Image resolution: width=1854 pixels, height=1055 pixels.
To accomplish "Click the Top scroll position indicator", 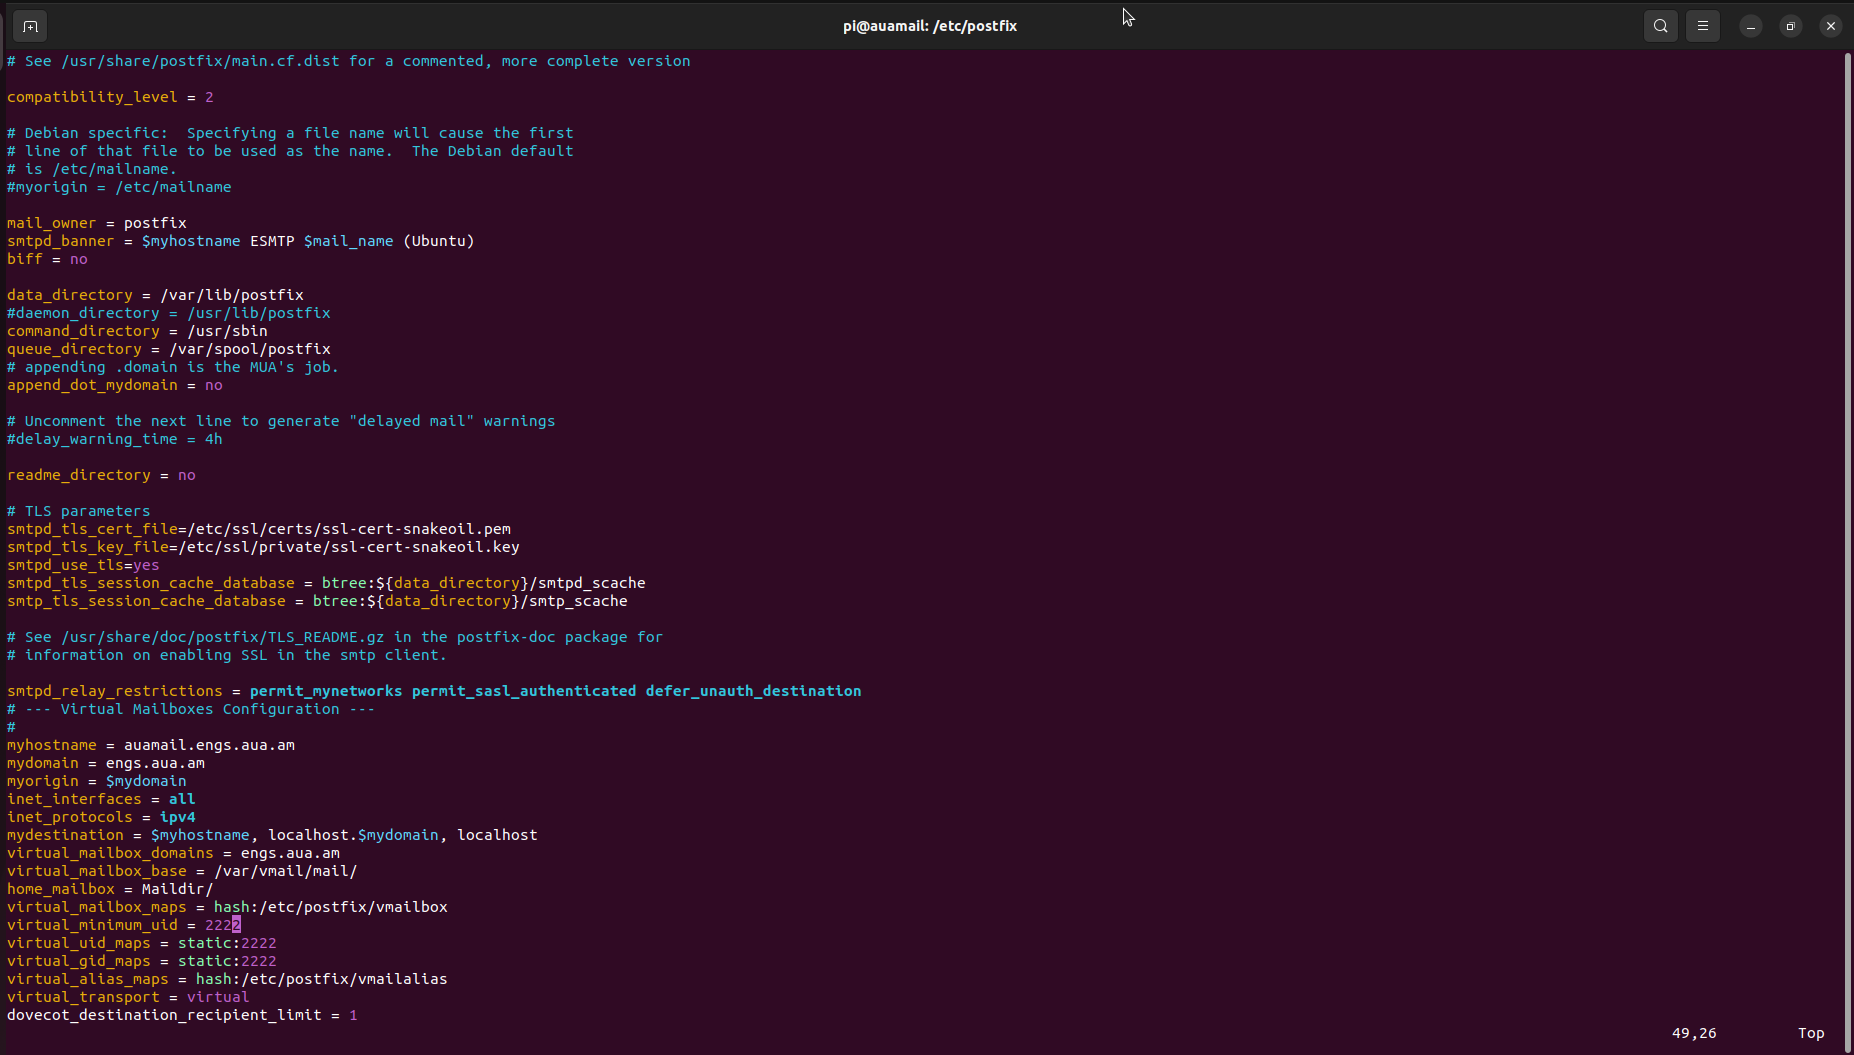I will [1811, 1033].
